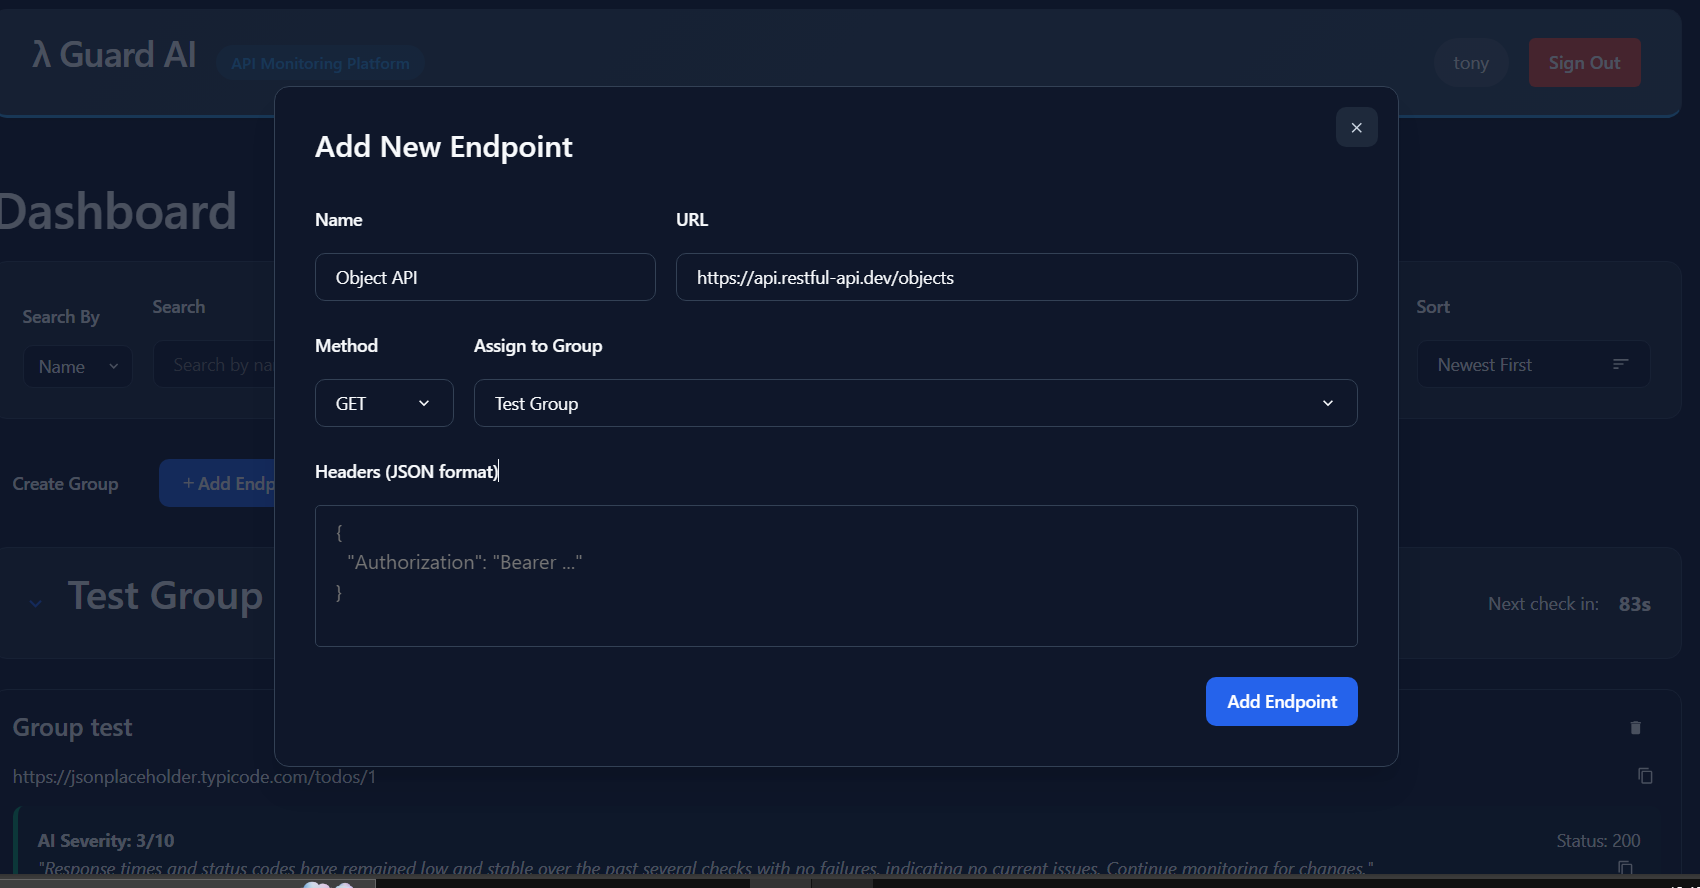Close the Add New Endpoint dialog
Viewport: 1700px width, 888px height.
[x=1356, y=127]
